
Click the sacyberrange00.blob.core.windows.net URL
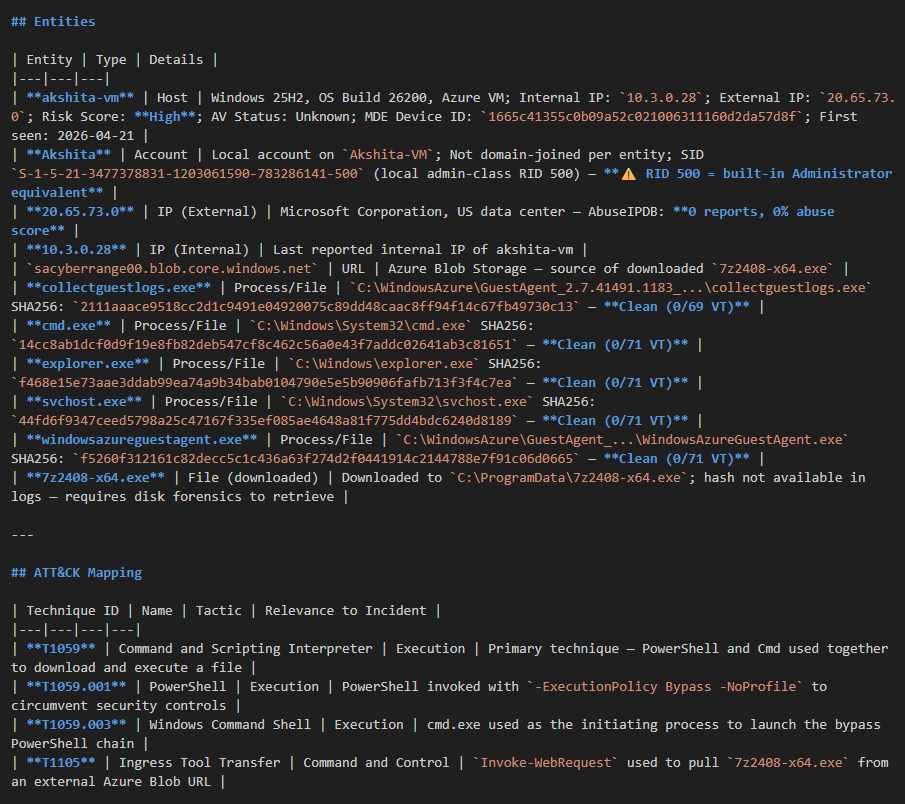[173, 270]
